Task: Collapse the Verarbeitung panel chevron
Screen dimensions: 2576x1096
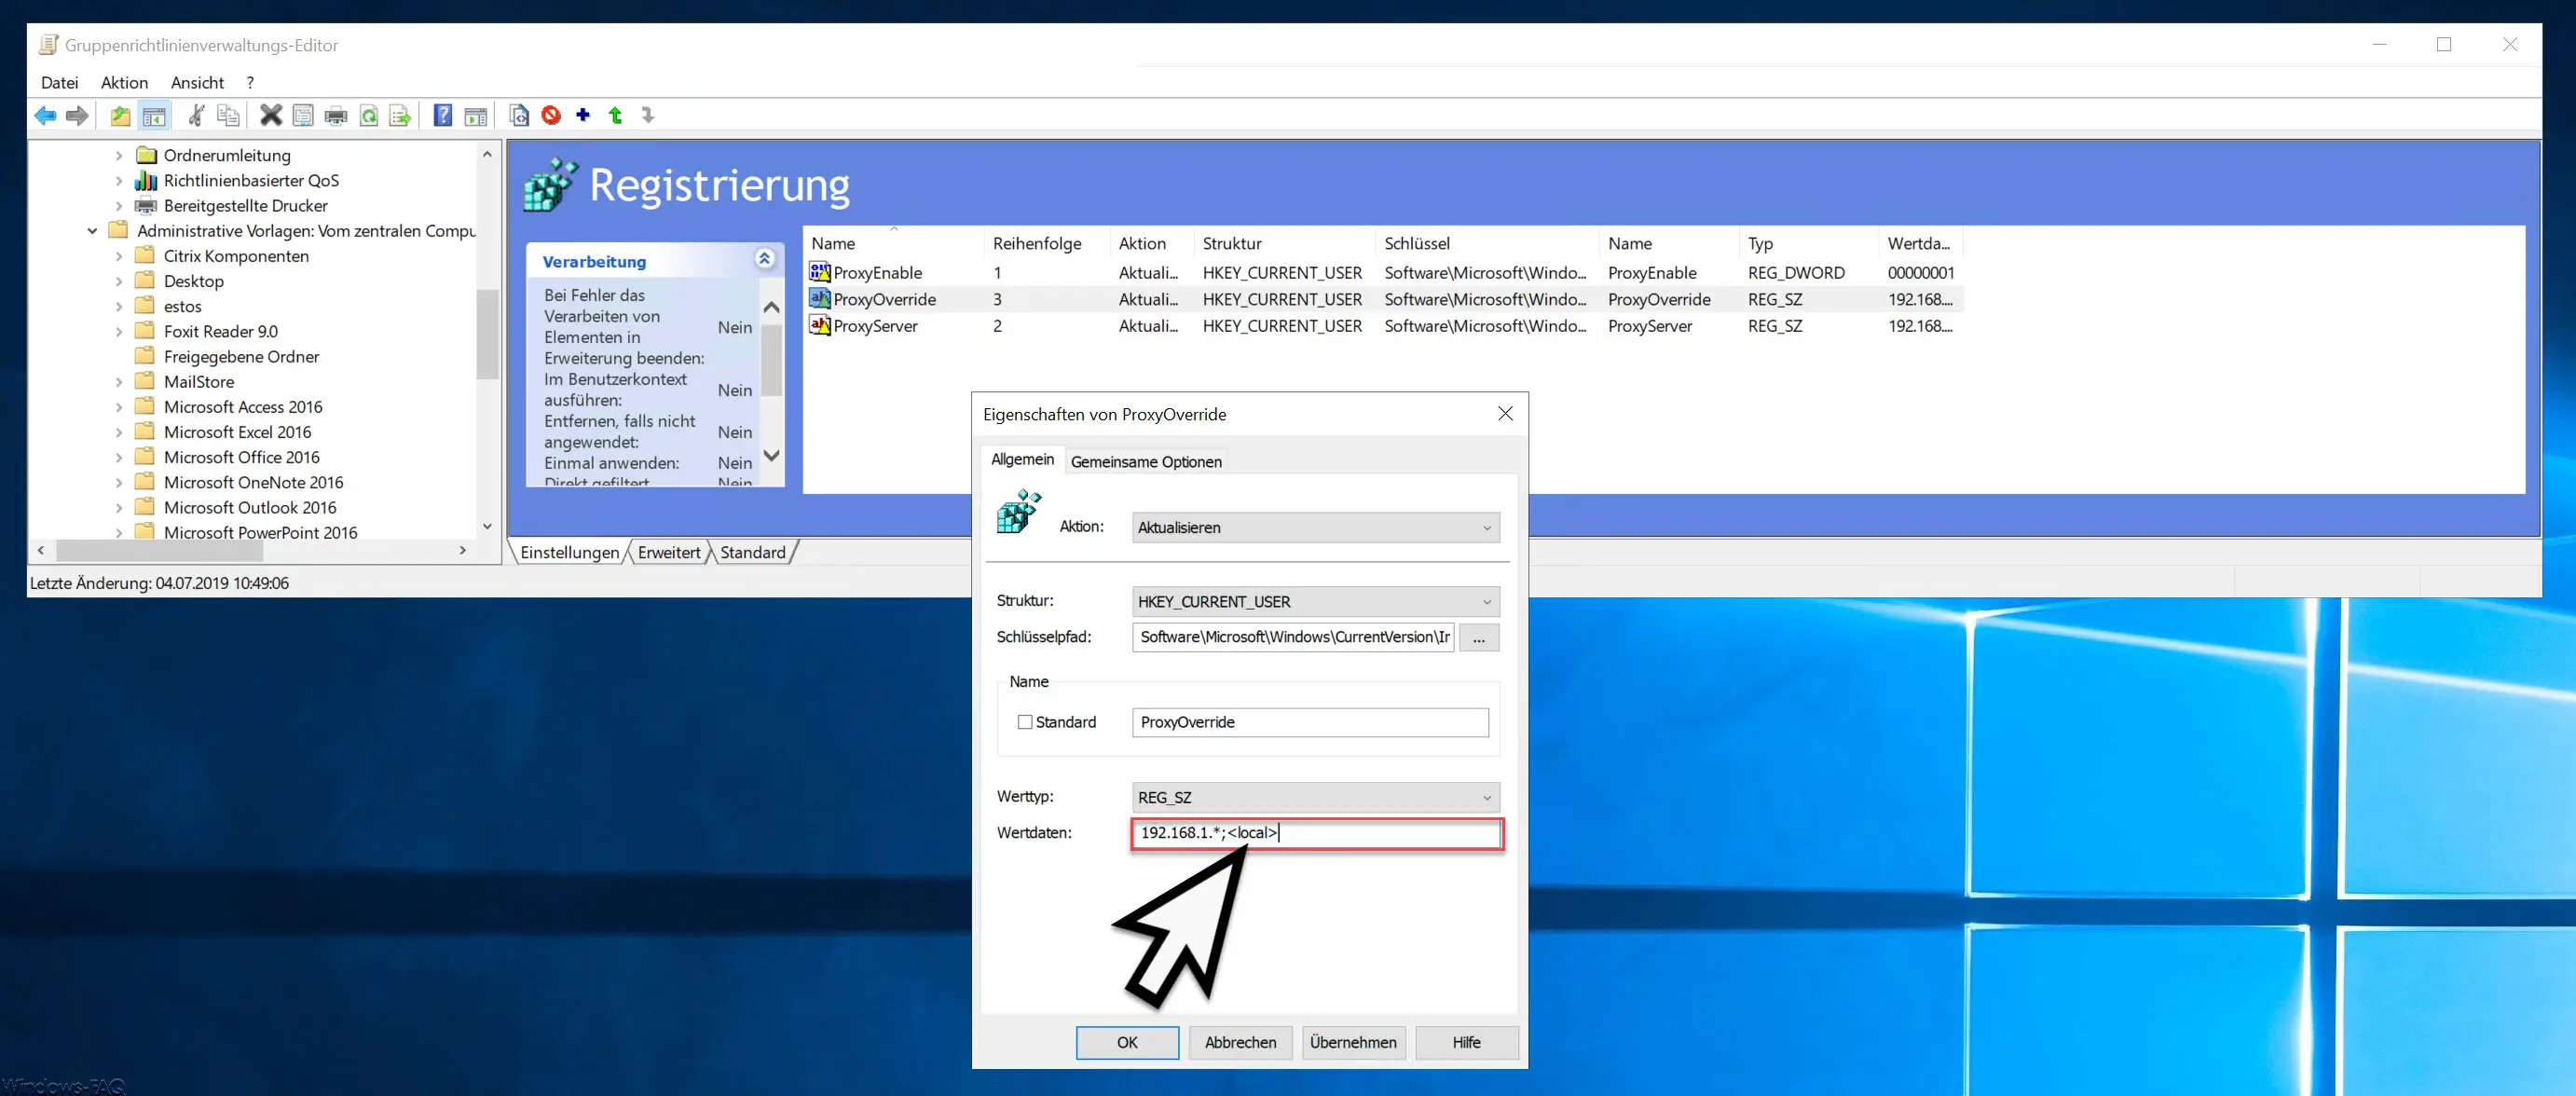Action: [x=765, y=260]
